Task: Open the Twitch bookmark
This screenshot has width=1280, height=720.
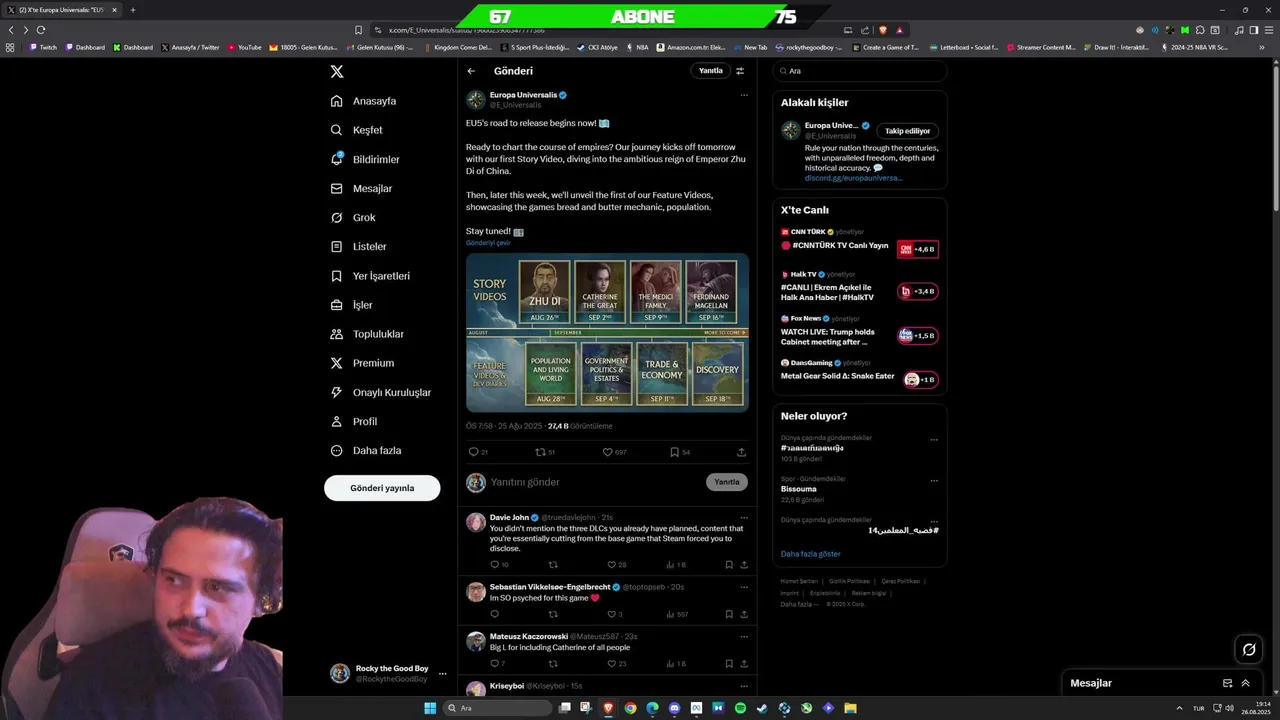Action: click(43, 47)
